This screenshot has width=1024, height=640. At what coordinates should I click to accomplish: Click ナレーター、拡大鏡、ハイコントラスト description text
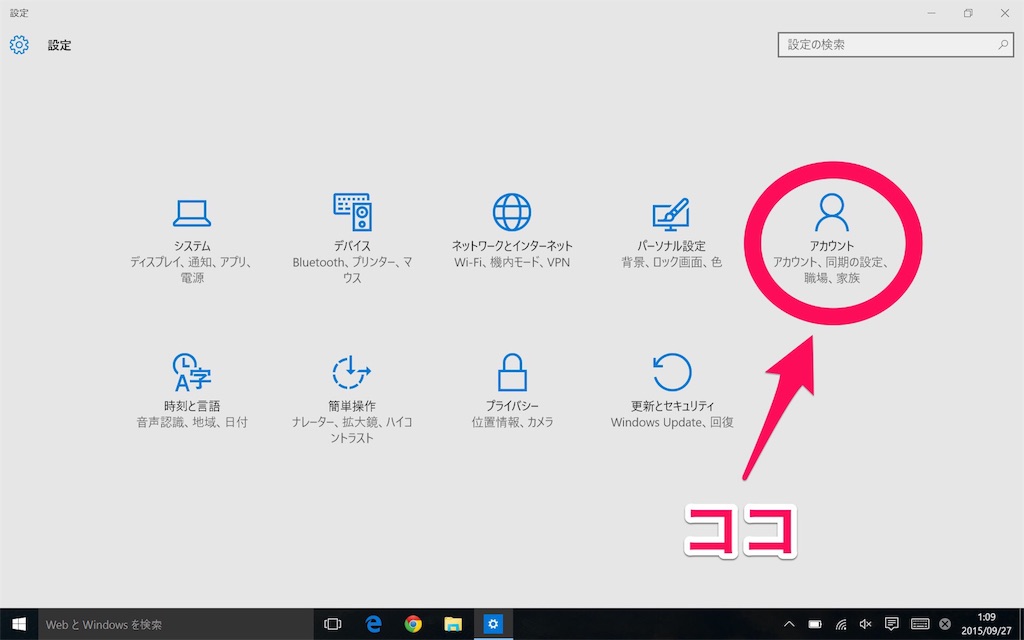coord(352,430)
